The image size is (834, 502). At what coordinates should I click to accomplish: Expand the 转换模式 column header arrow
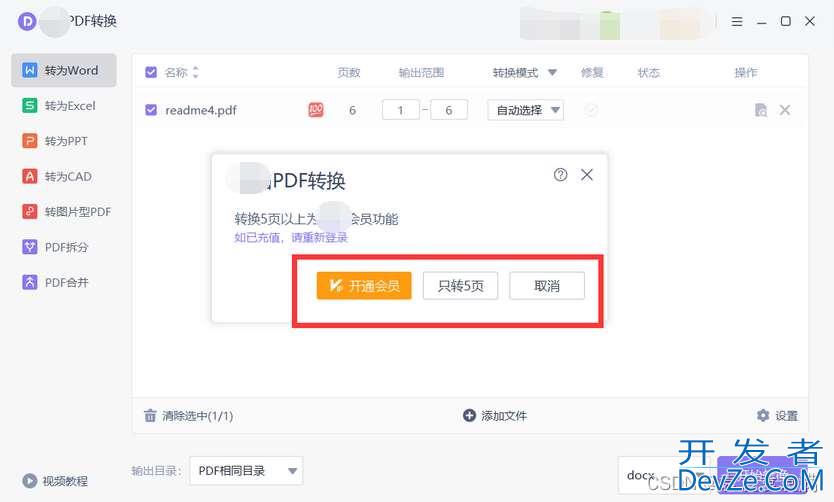click(553, 73)
